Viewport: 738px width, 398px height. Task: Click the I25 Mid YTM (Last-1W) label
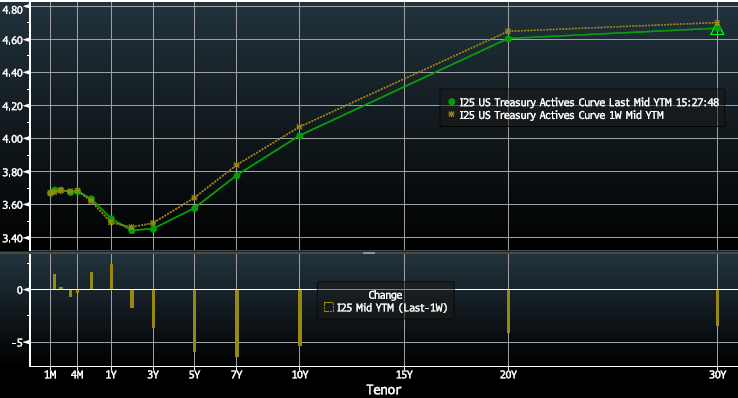(392, 308)
